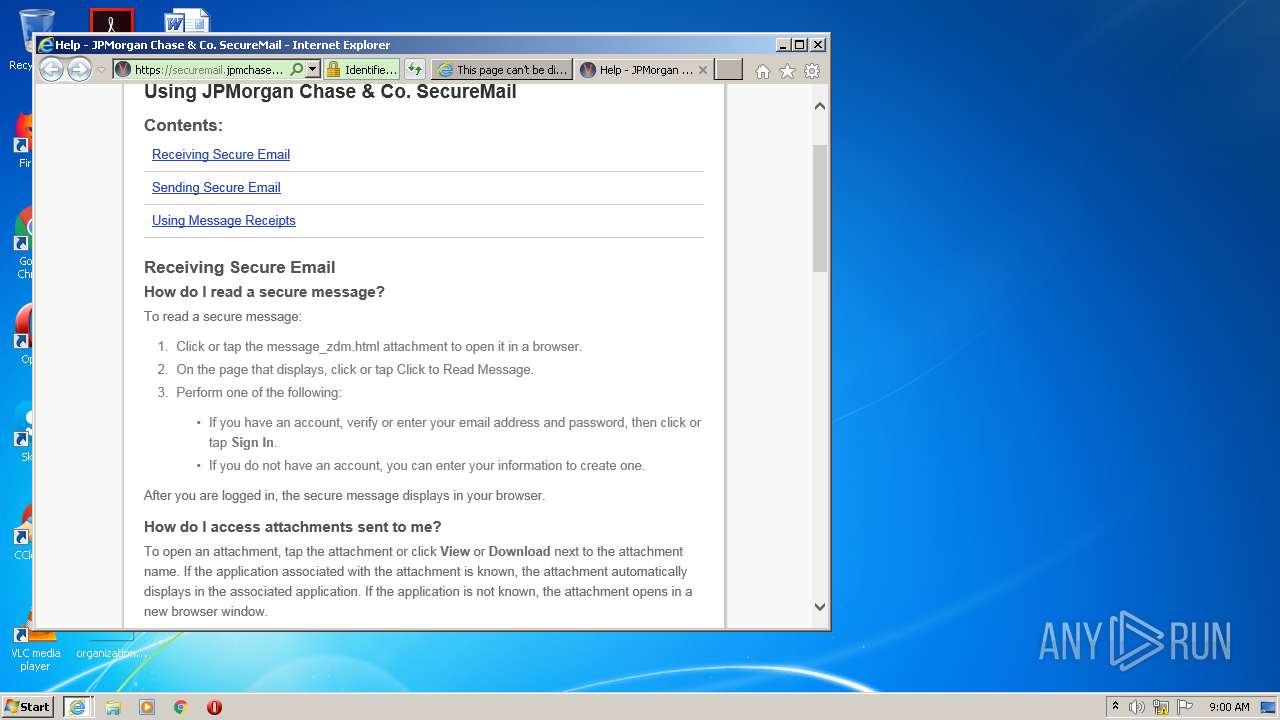The height and width of the screenshot is (720, 1280).
Task: Click the 9:00 AM clock
Action: coord(1229,707)
